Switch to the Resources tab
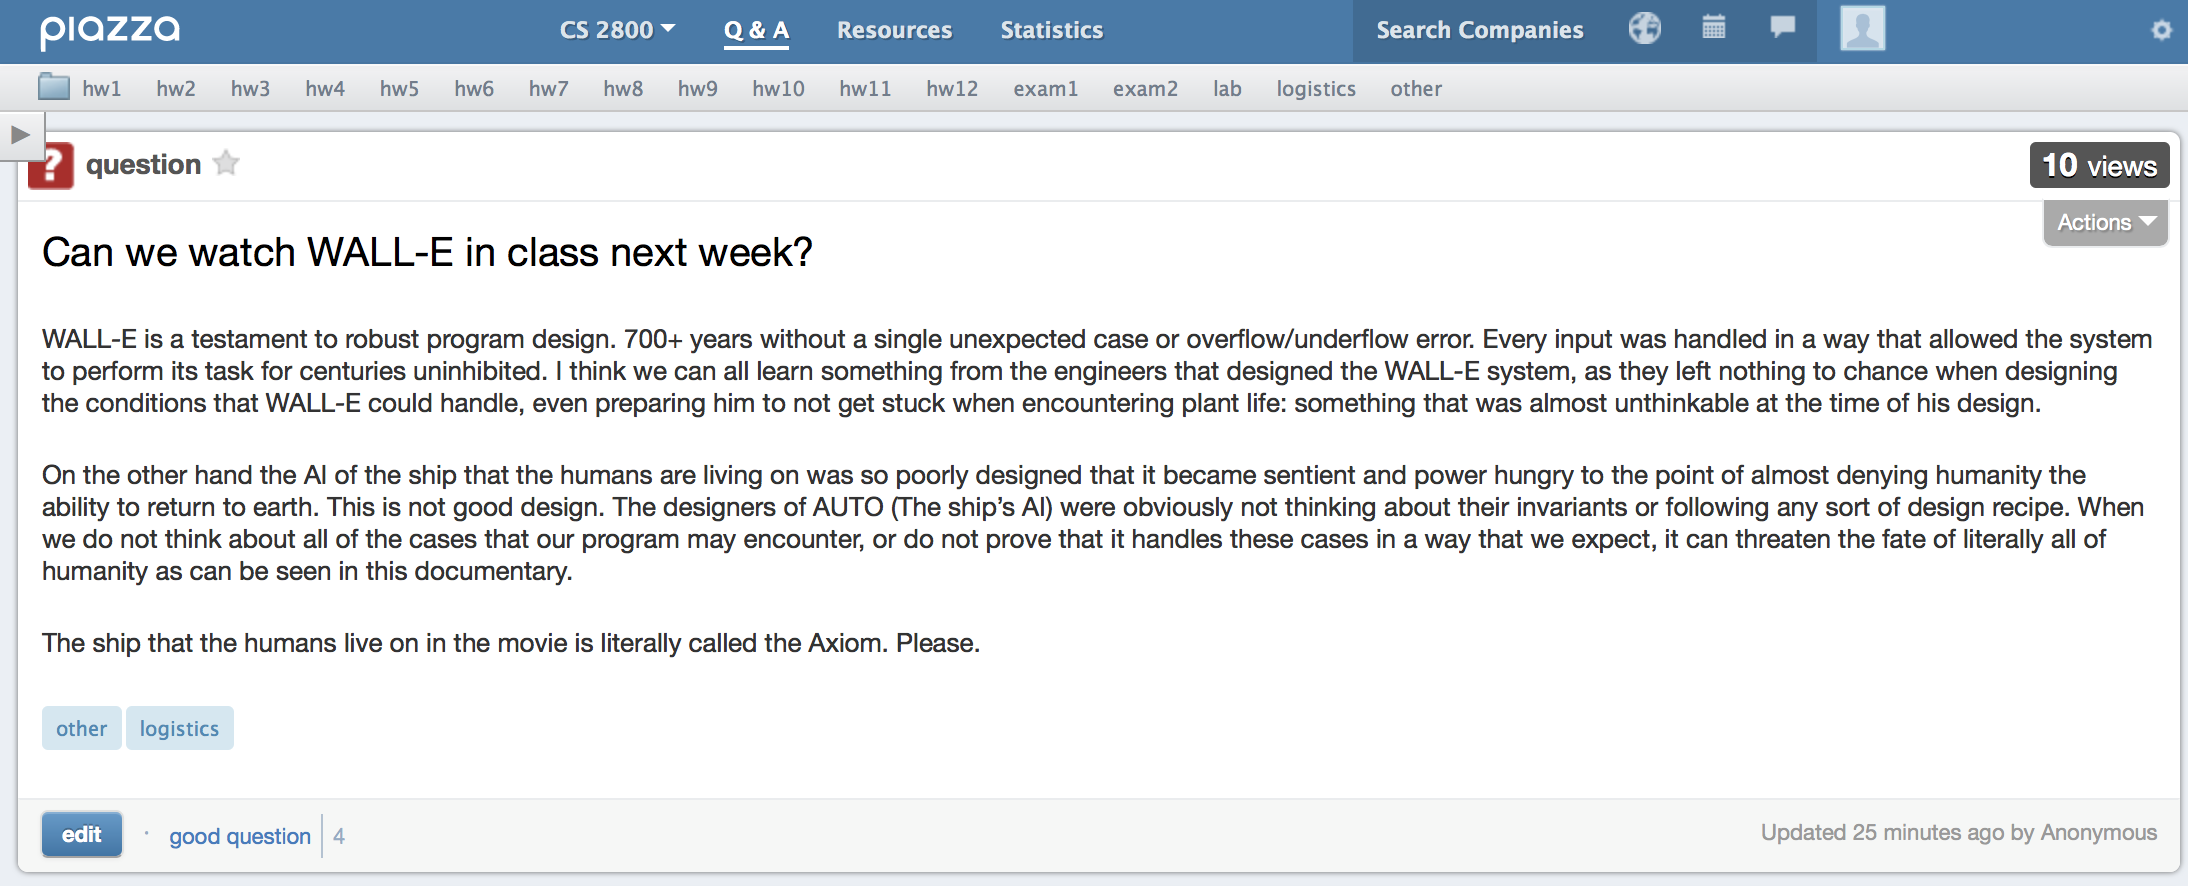Image resolution: width=2188 pixels, height=886 pixels. (x=894, y=30)
